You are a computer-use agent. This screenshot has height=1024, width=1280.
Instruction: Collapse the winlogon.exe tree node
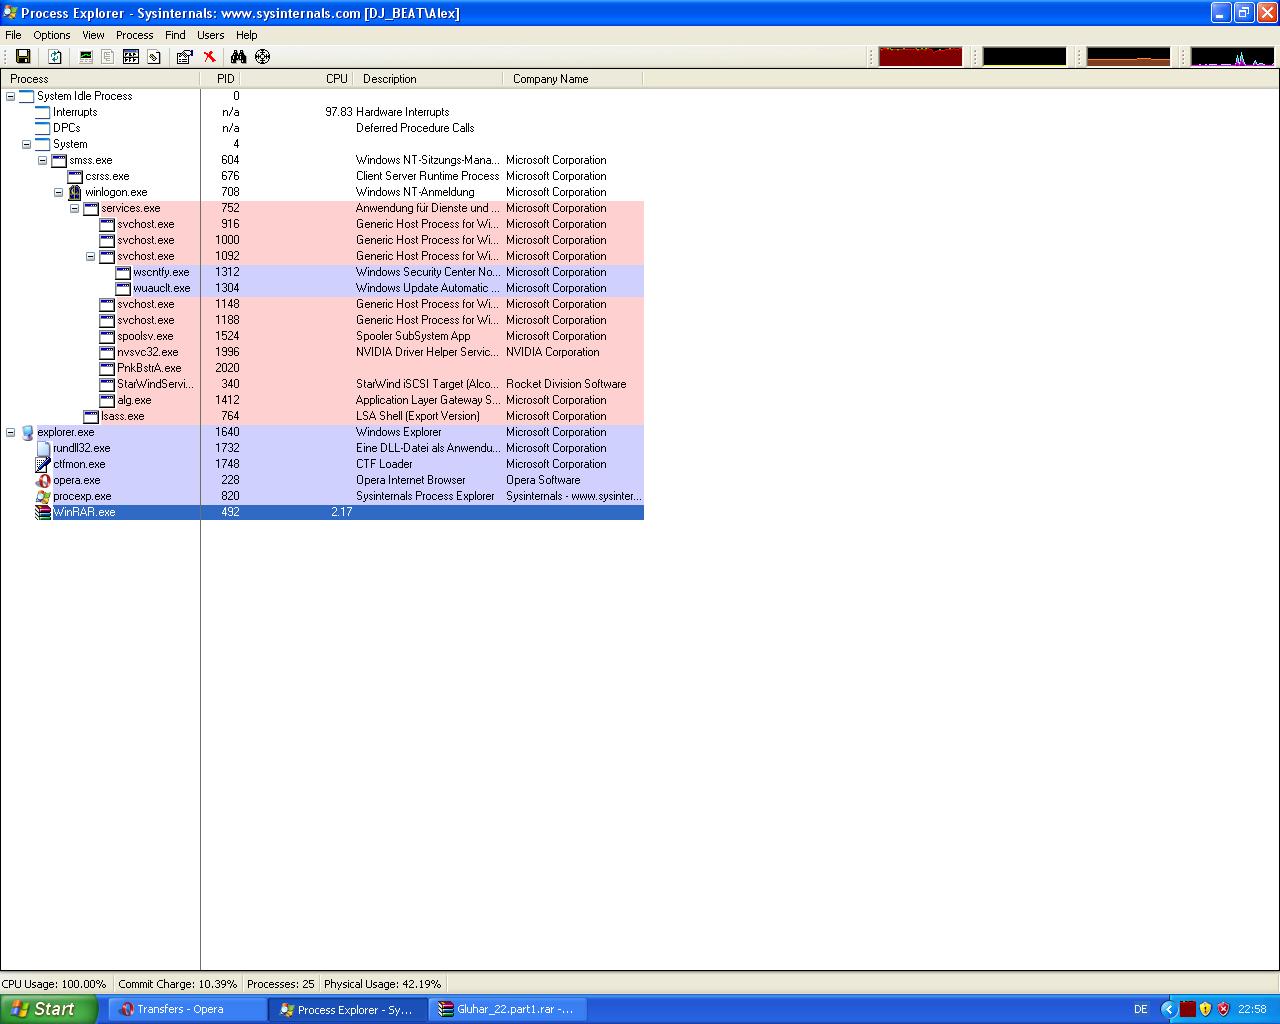pos(59,192)
